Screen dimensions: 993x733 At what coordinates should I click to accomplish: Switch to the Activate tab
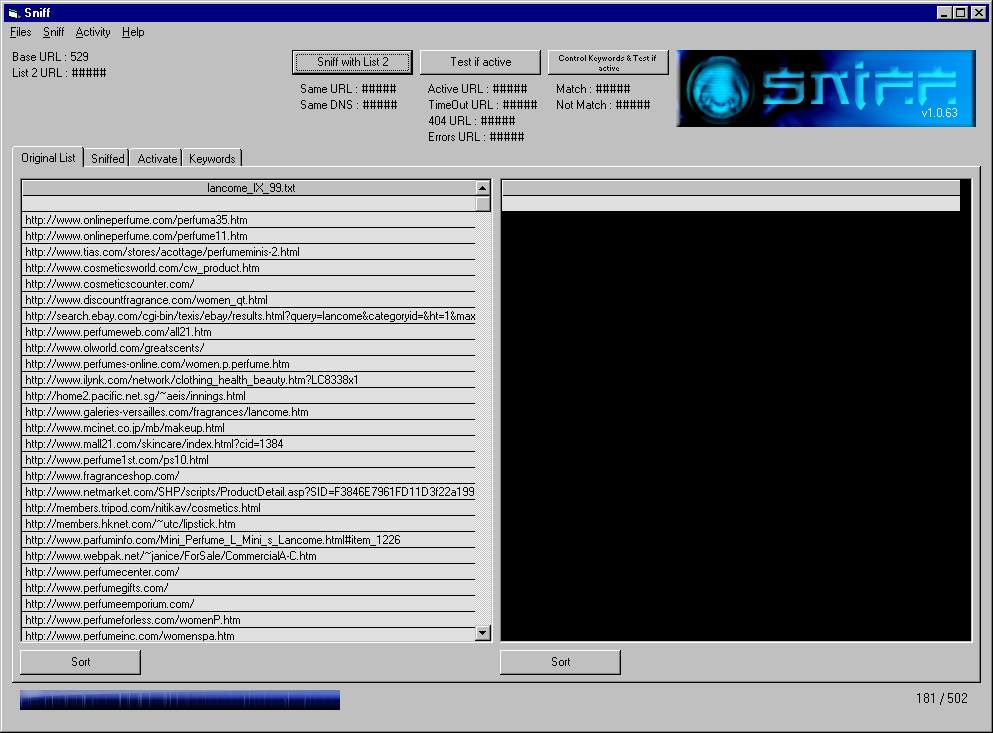[x=157, y=158]
